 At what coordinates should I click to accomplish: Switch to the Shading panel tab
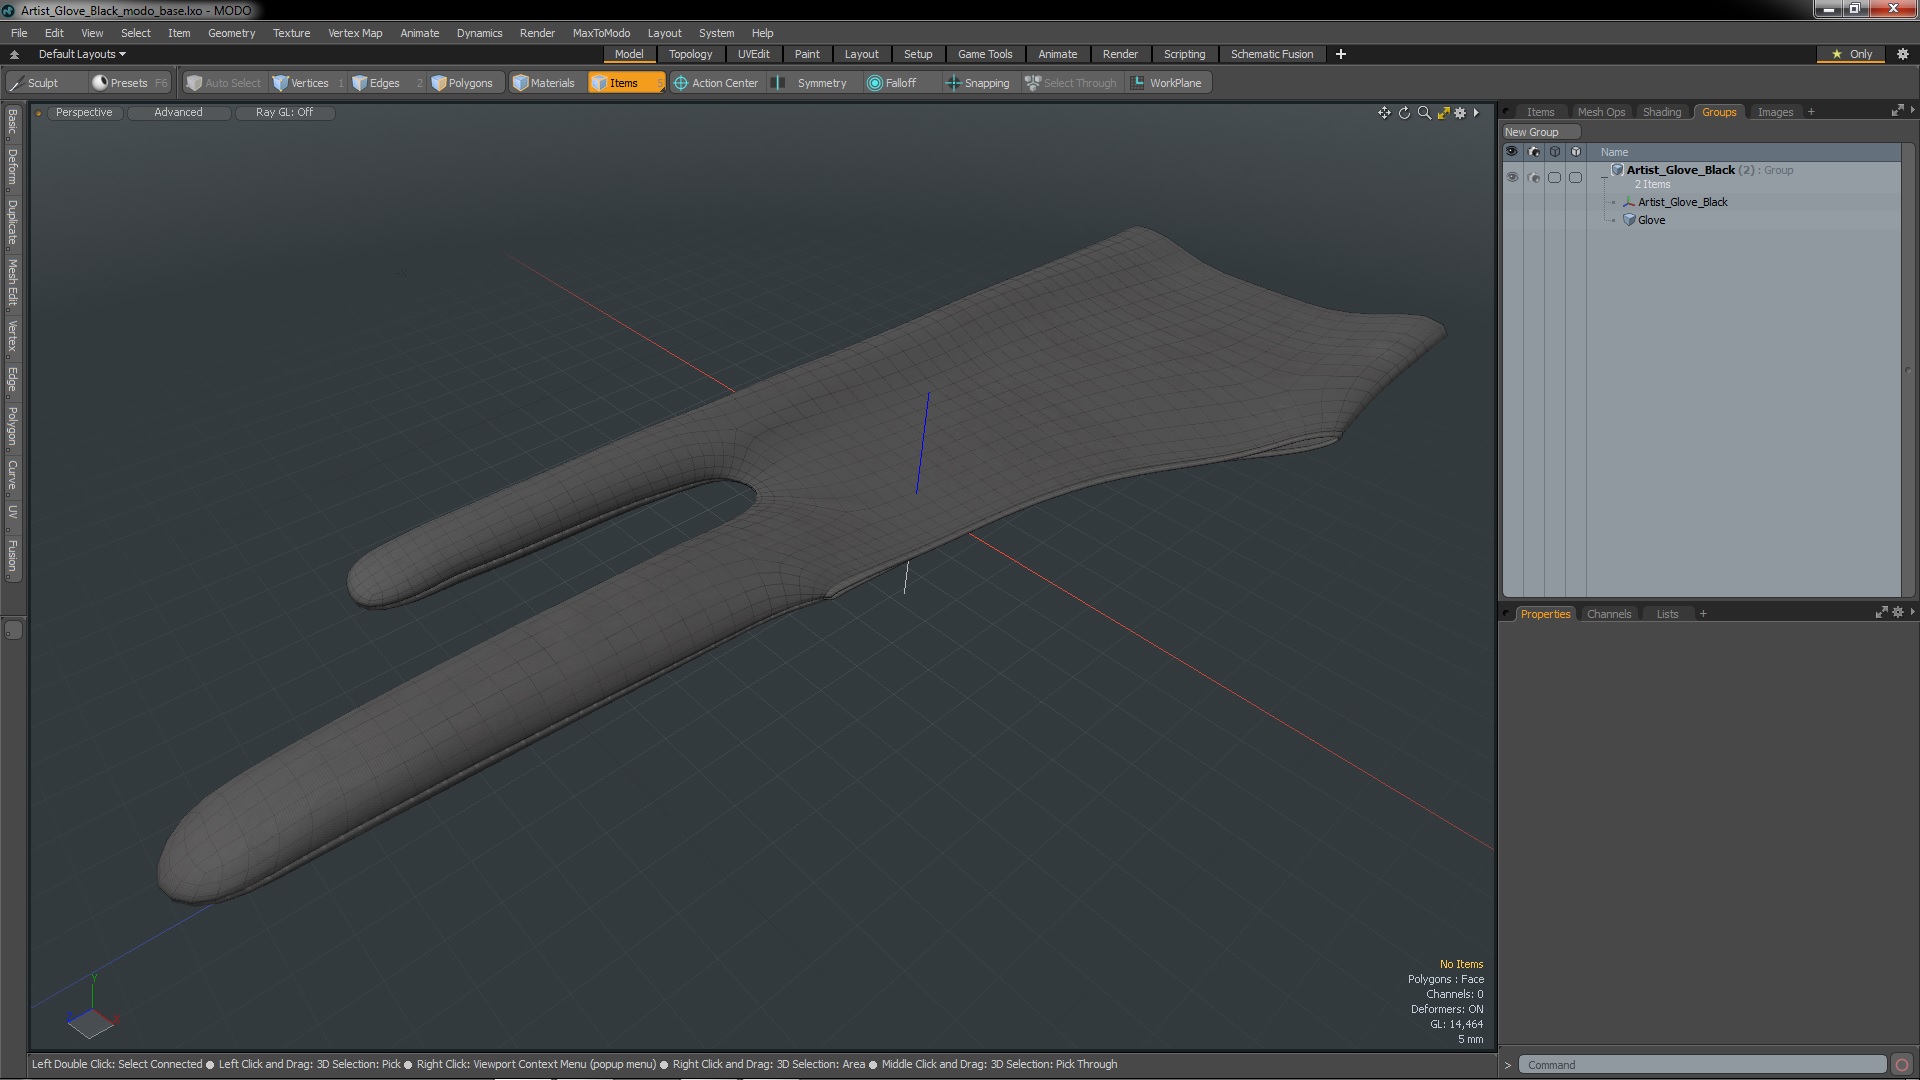tap(1662, 112)
